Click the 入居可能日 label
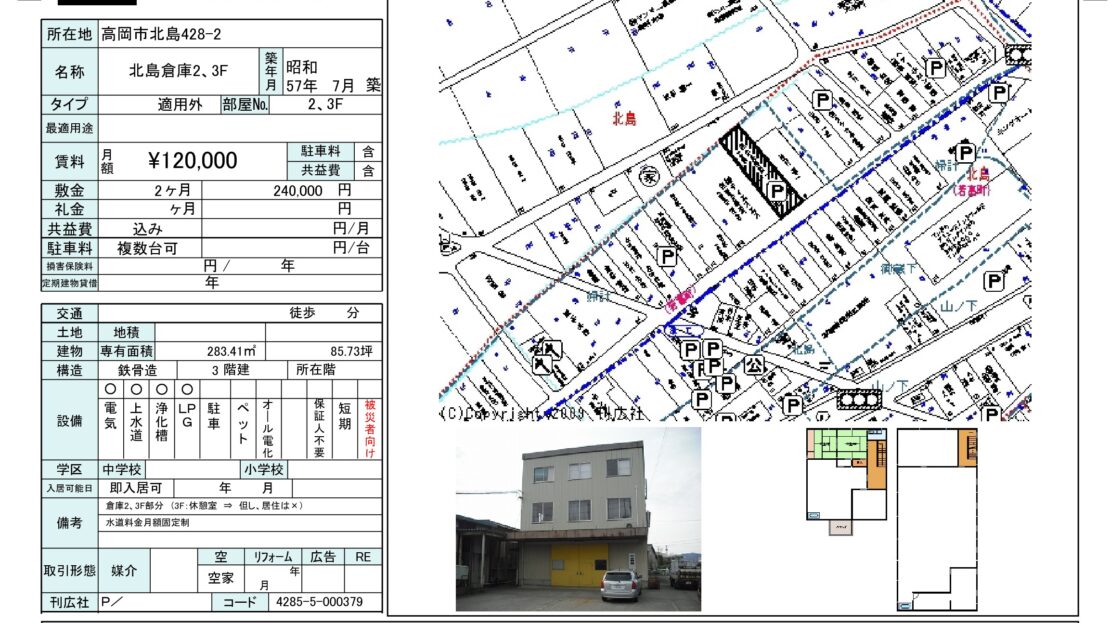 click(x=69, y=488)
